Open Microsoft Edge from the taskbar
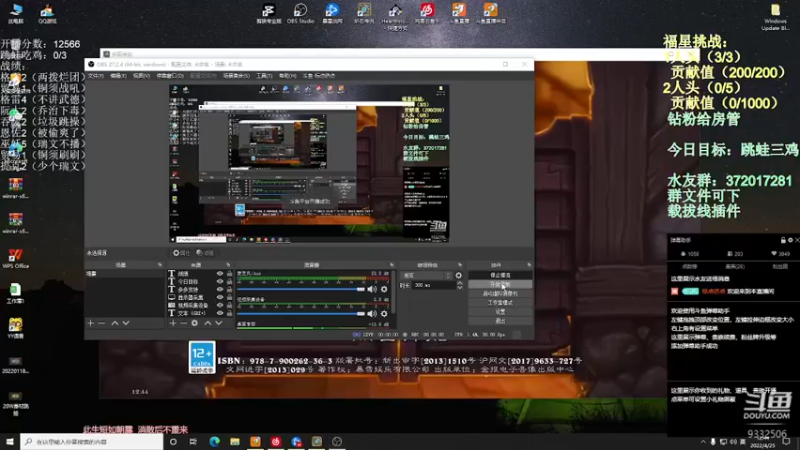Image resolution: width=800 pixels, height=450 pixels. (x=214, y=441)
